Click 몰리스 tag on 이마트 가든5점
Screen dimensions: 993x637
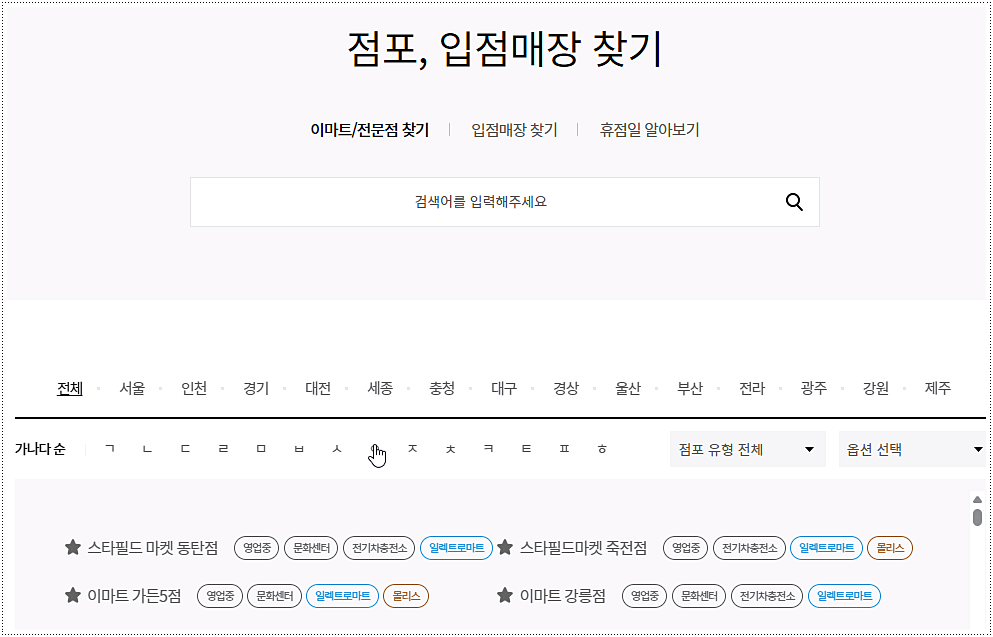[406, 596]
